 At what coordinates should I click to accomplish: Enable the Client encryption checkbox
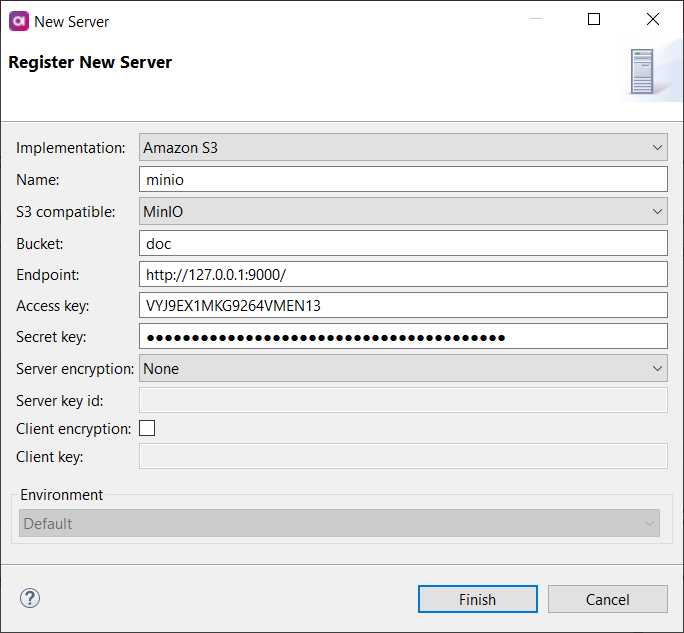(147, 428)
